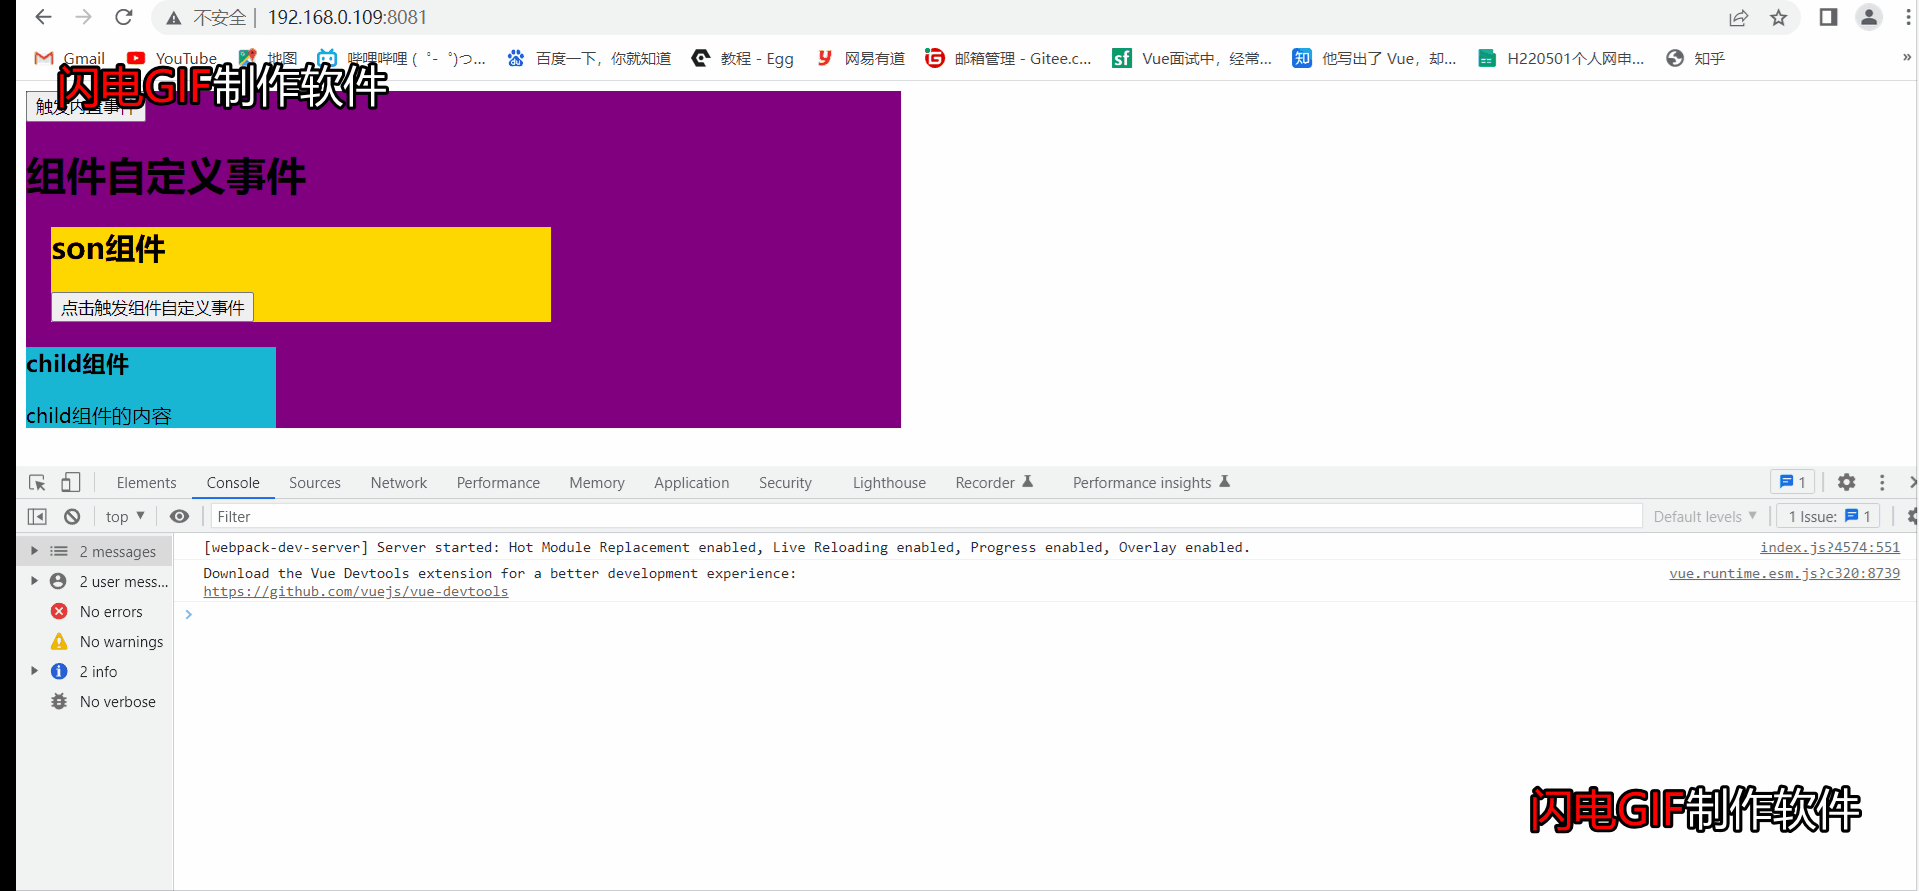Click the console prompt input line

coord(1045,615)
